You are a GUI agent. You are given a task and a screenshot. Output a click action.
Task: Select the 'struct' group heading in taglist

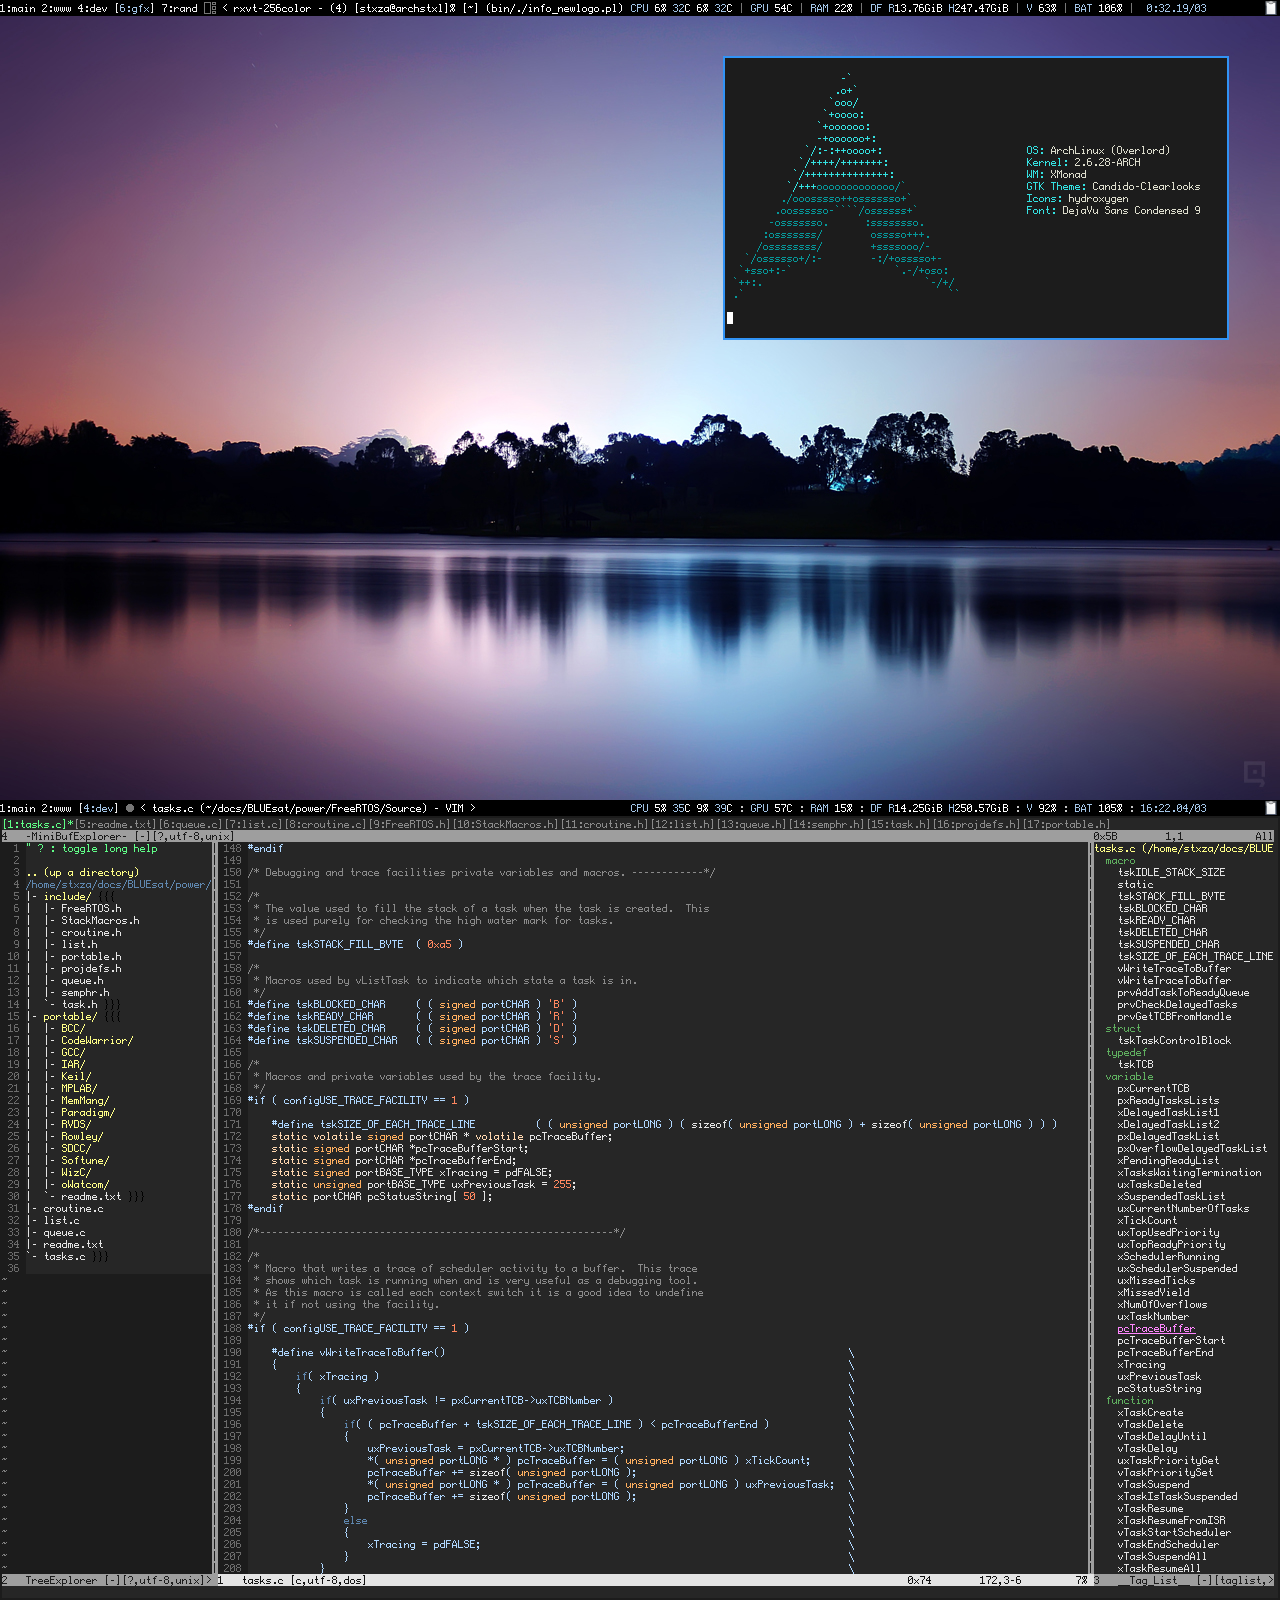(x=1123, y=1029)
